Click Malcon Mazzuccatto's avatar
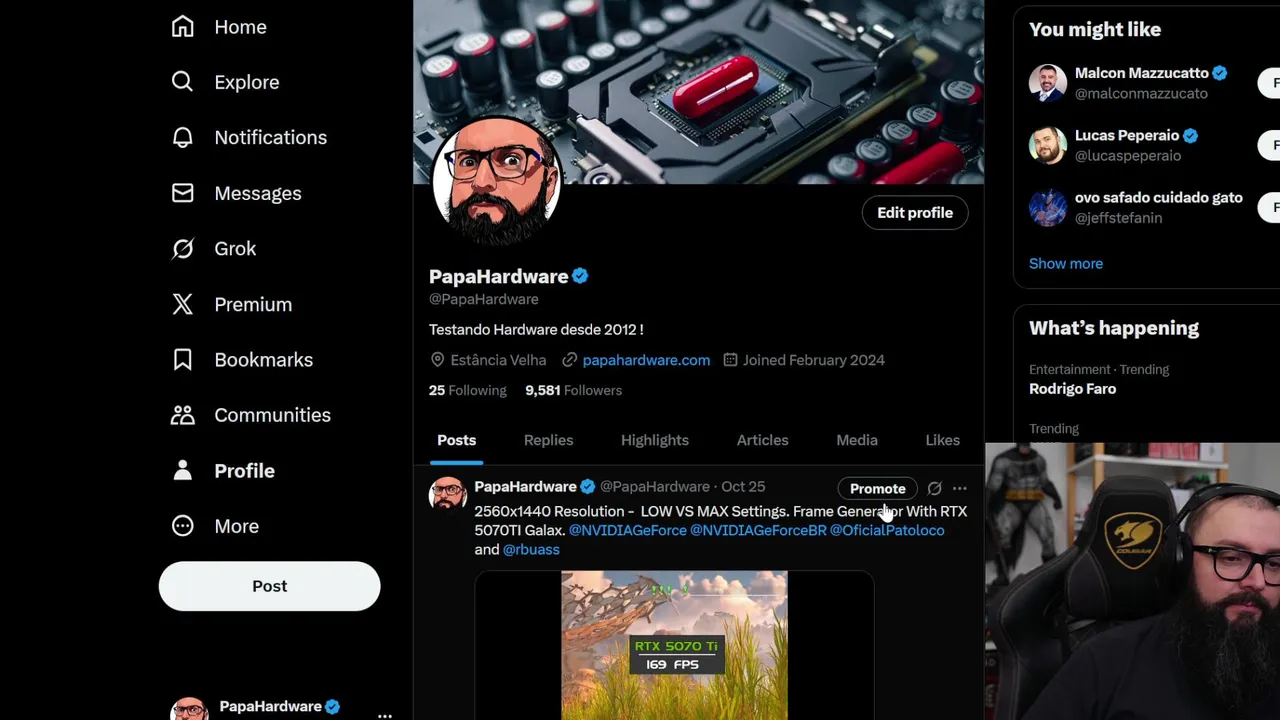This screenshot has height=720, width=1280. click(x=1048, y=83)
